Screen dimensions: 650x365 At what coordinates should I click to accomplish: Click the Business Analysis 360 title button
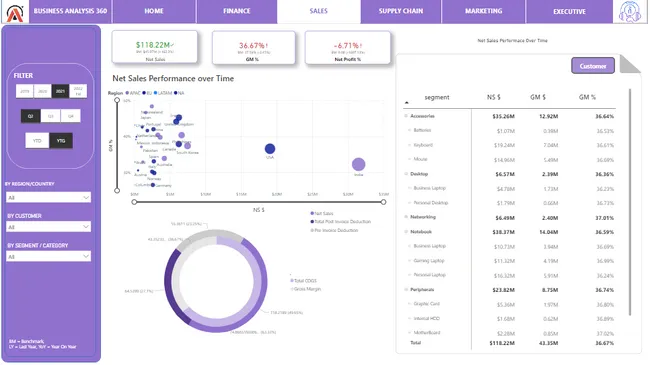point(70,11)
